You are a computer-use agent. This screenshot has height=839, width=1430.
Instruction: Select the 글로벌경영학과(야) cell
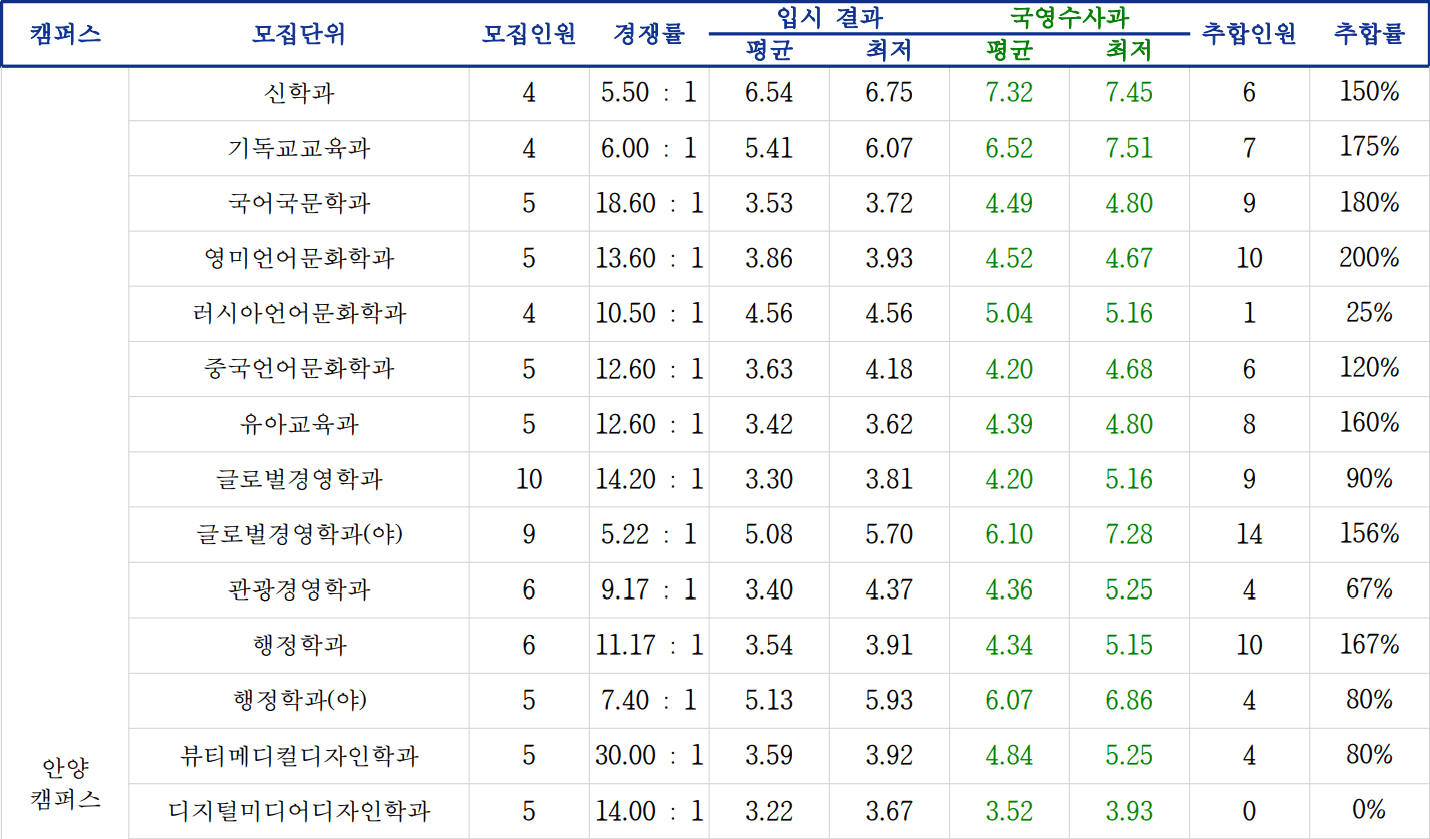[x=299, y=534]
